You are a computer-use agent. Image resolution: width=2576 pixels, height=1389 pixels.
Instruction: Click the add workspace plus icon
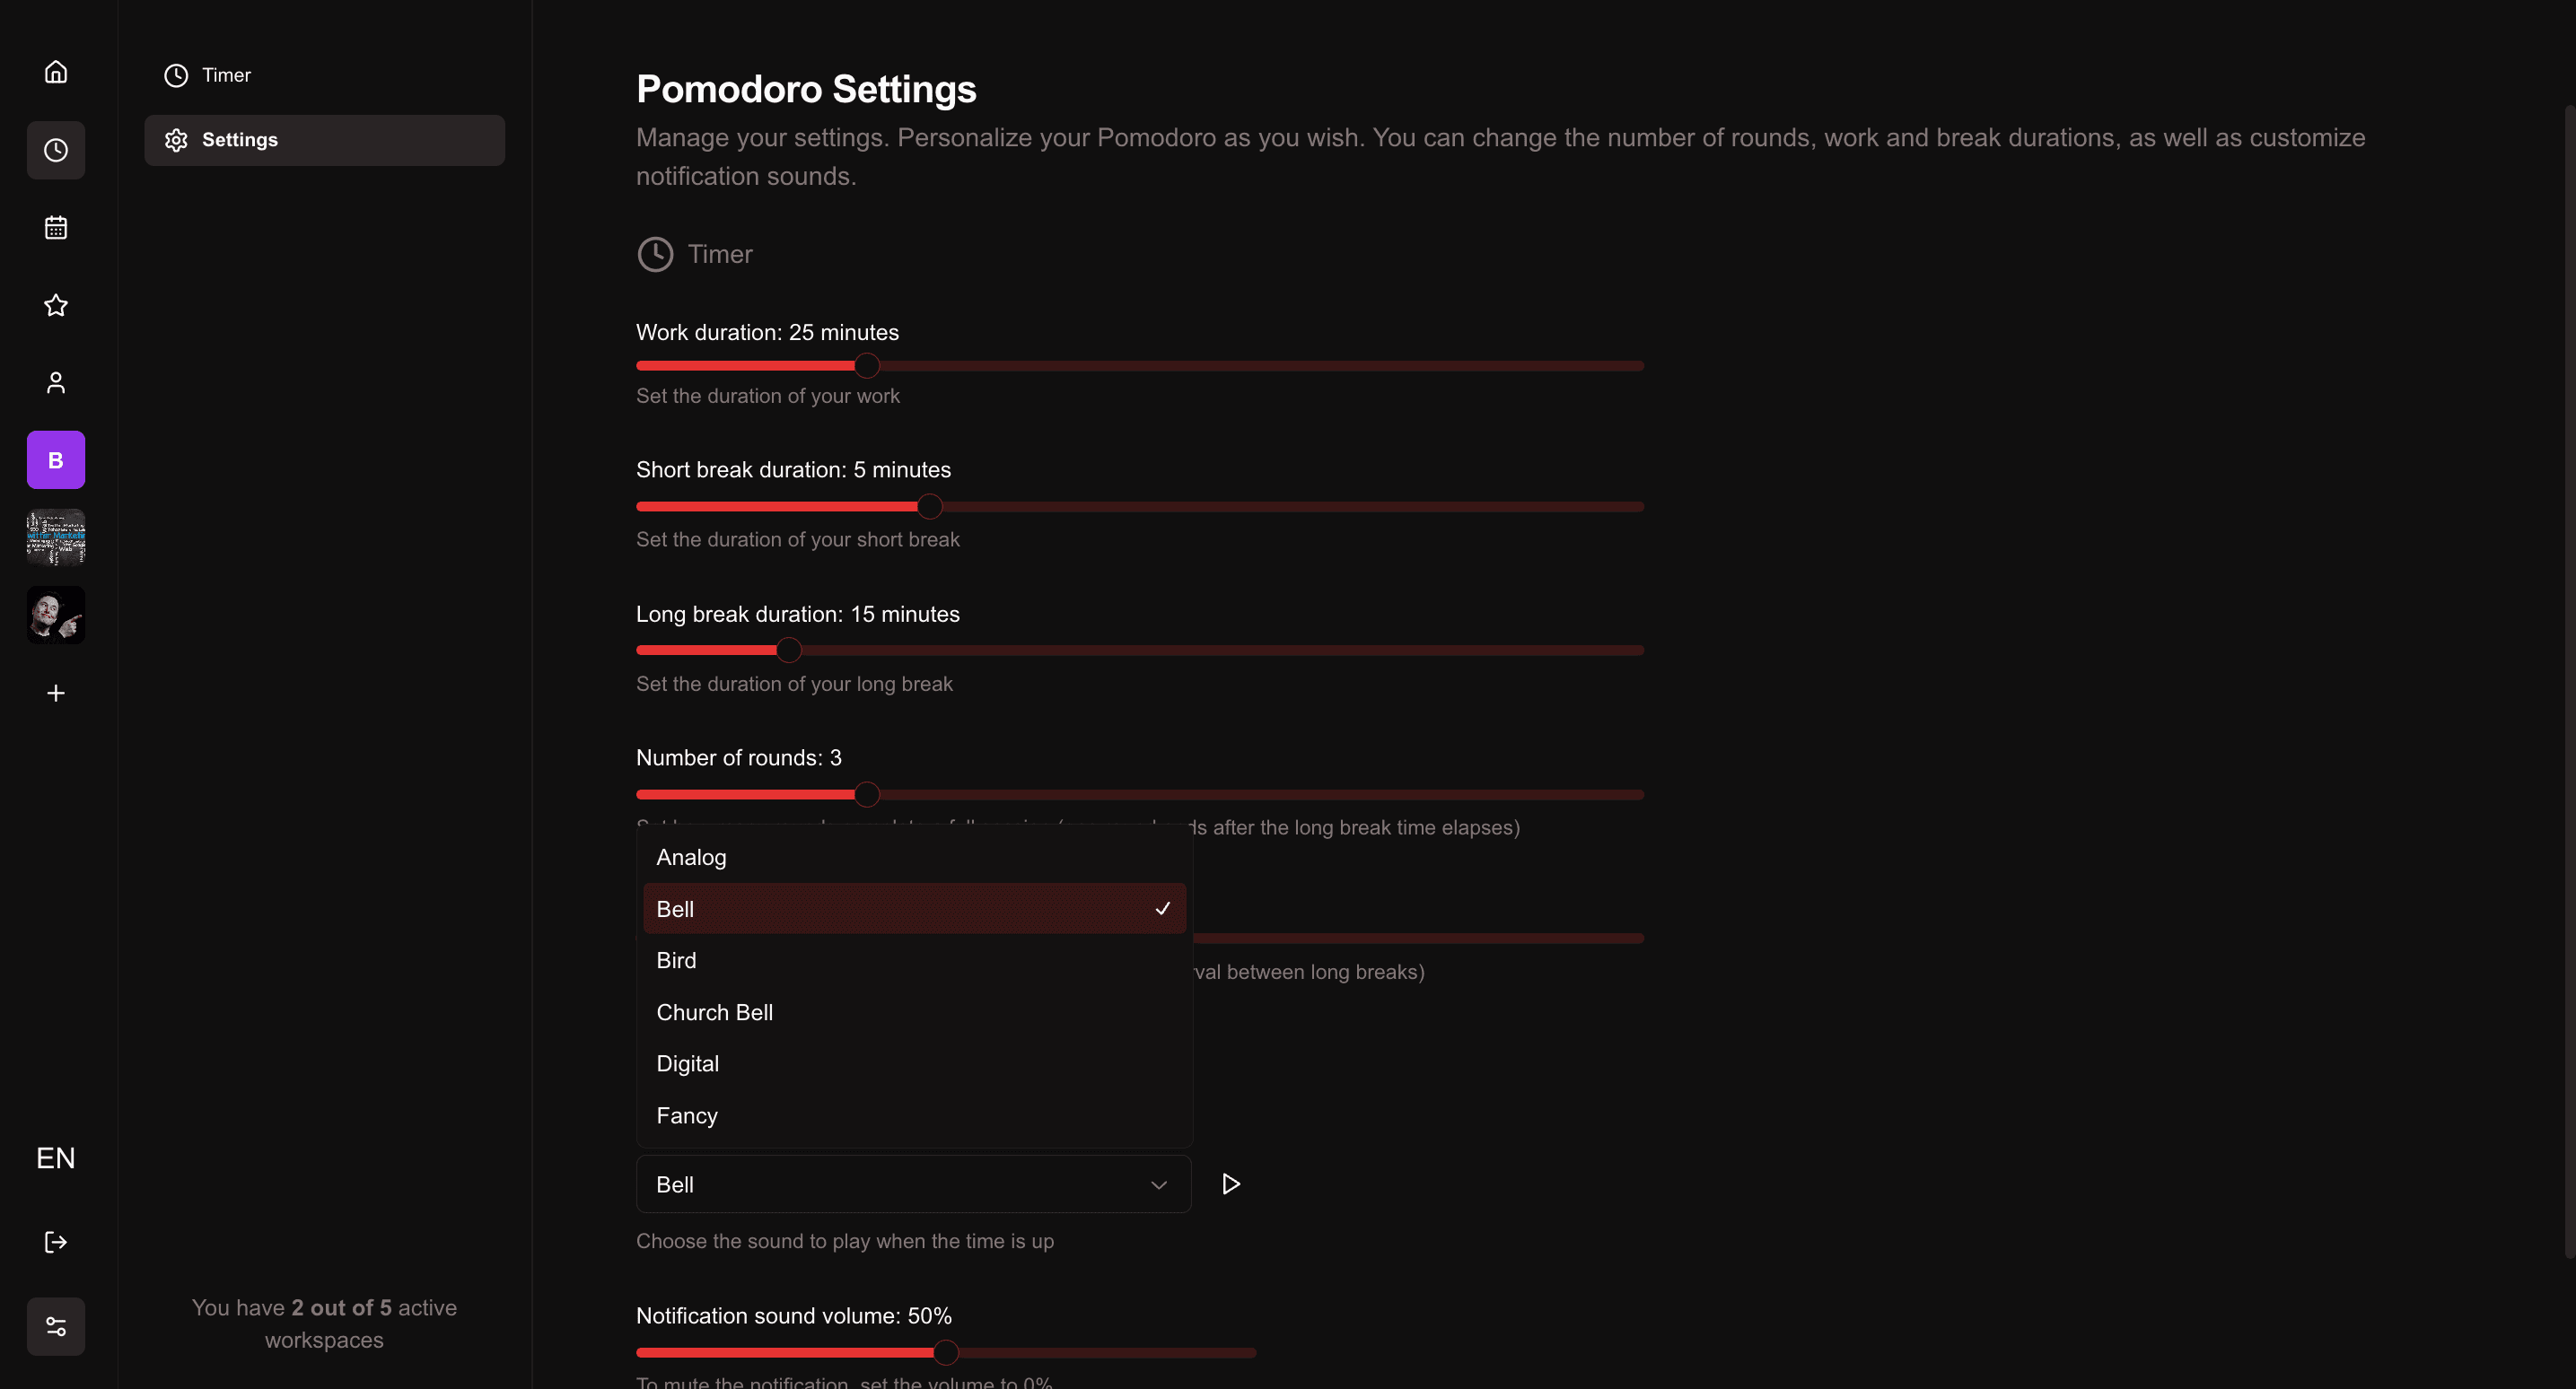55,692
